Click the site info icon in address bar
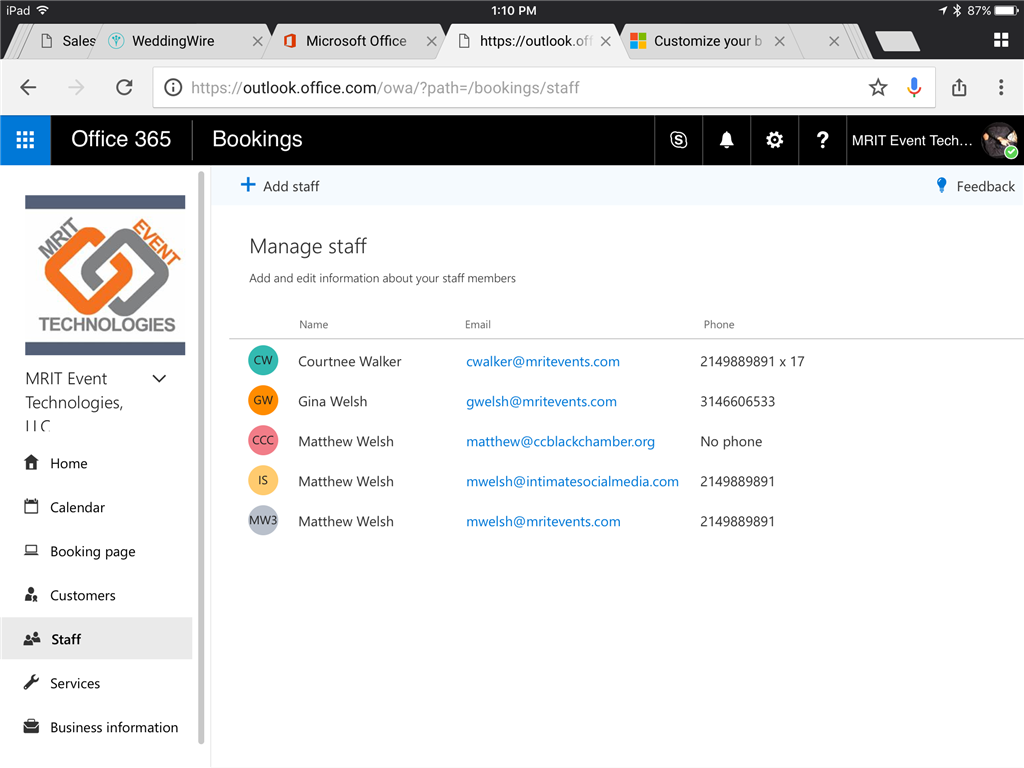The width and height of the screenshot is (1024, 768). [173, 88]
